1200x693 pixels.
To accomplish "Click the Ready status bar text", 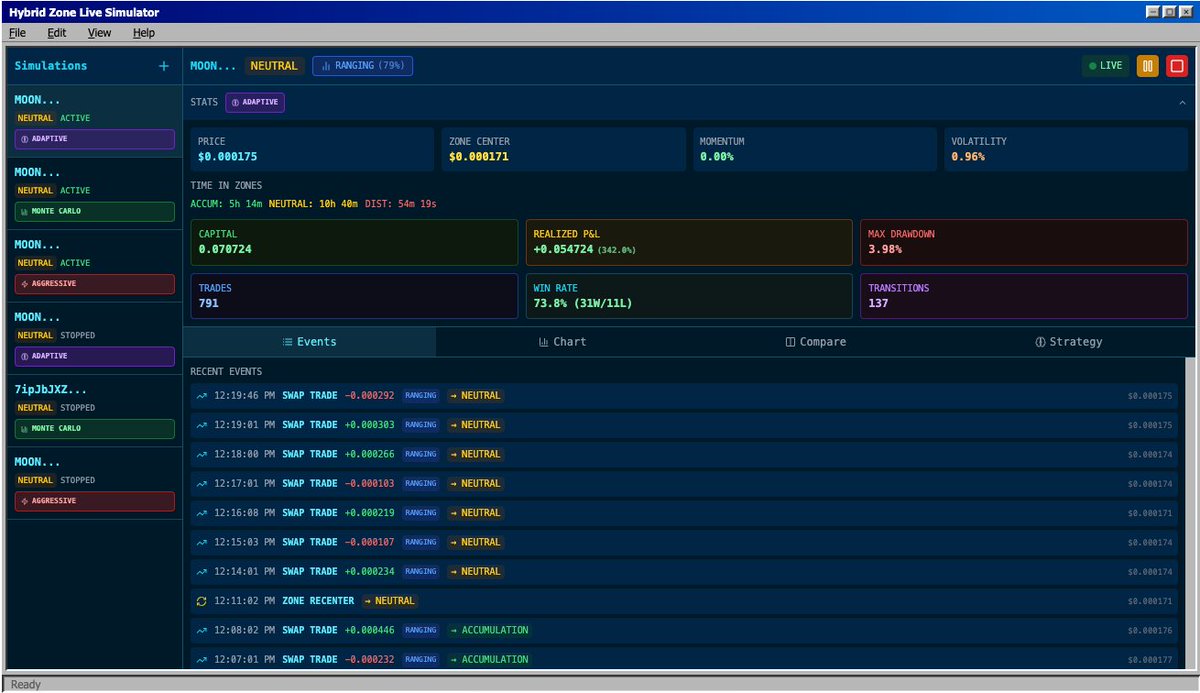I will [26, 684].
